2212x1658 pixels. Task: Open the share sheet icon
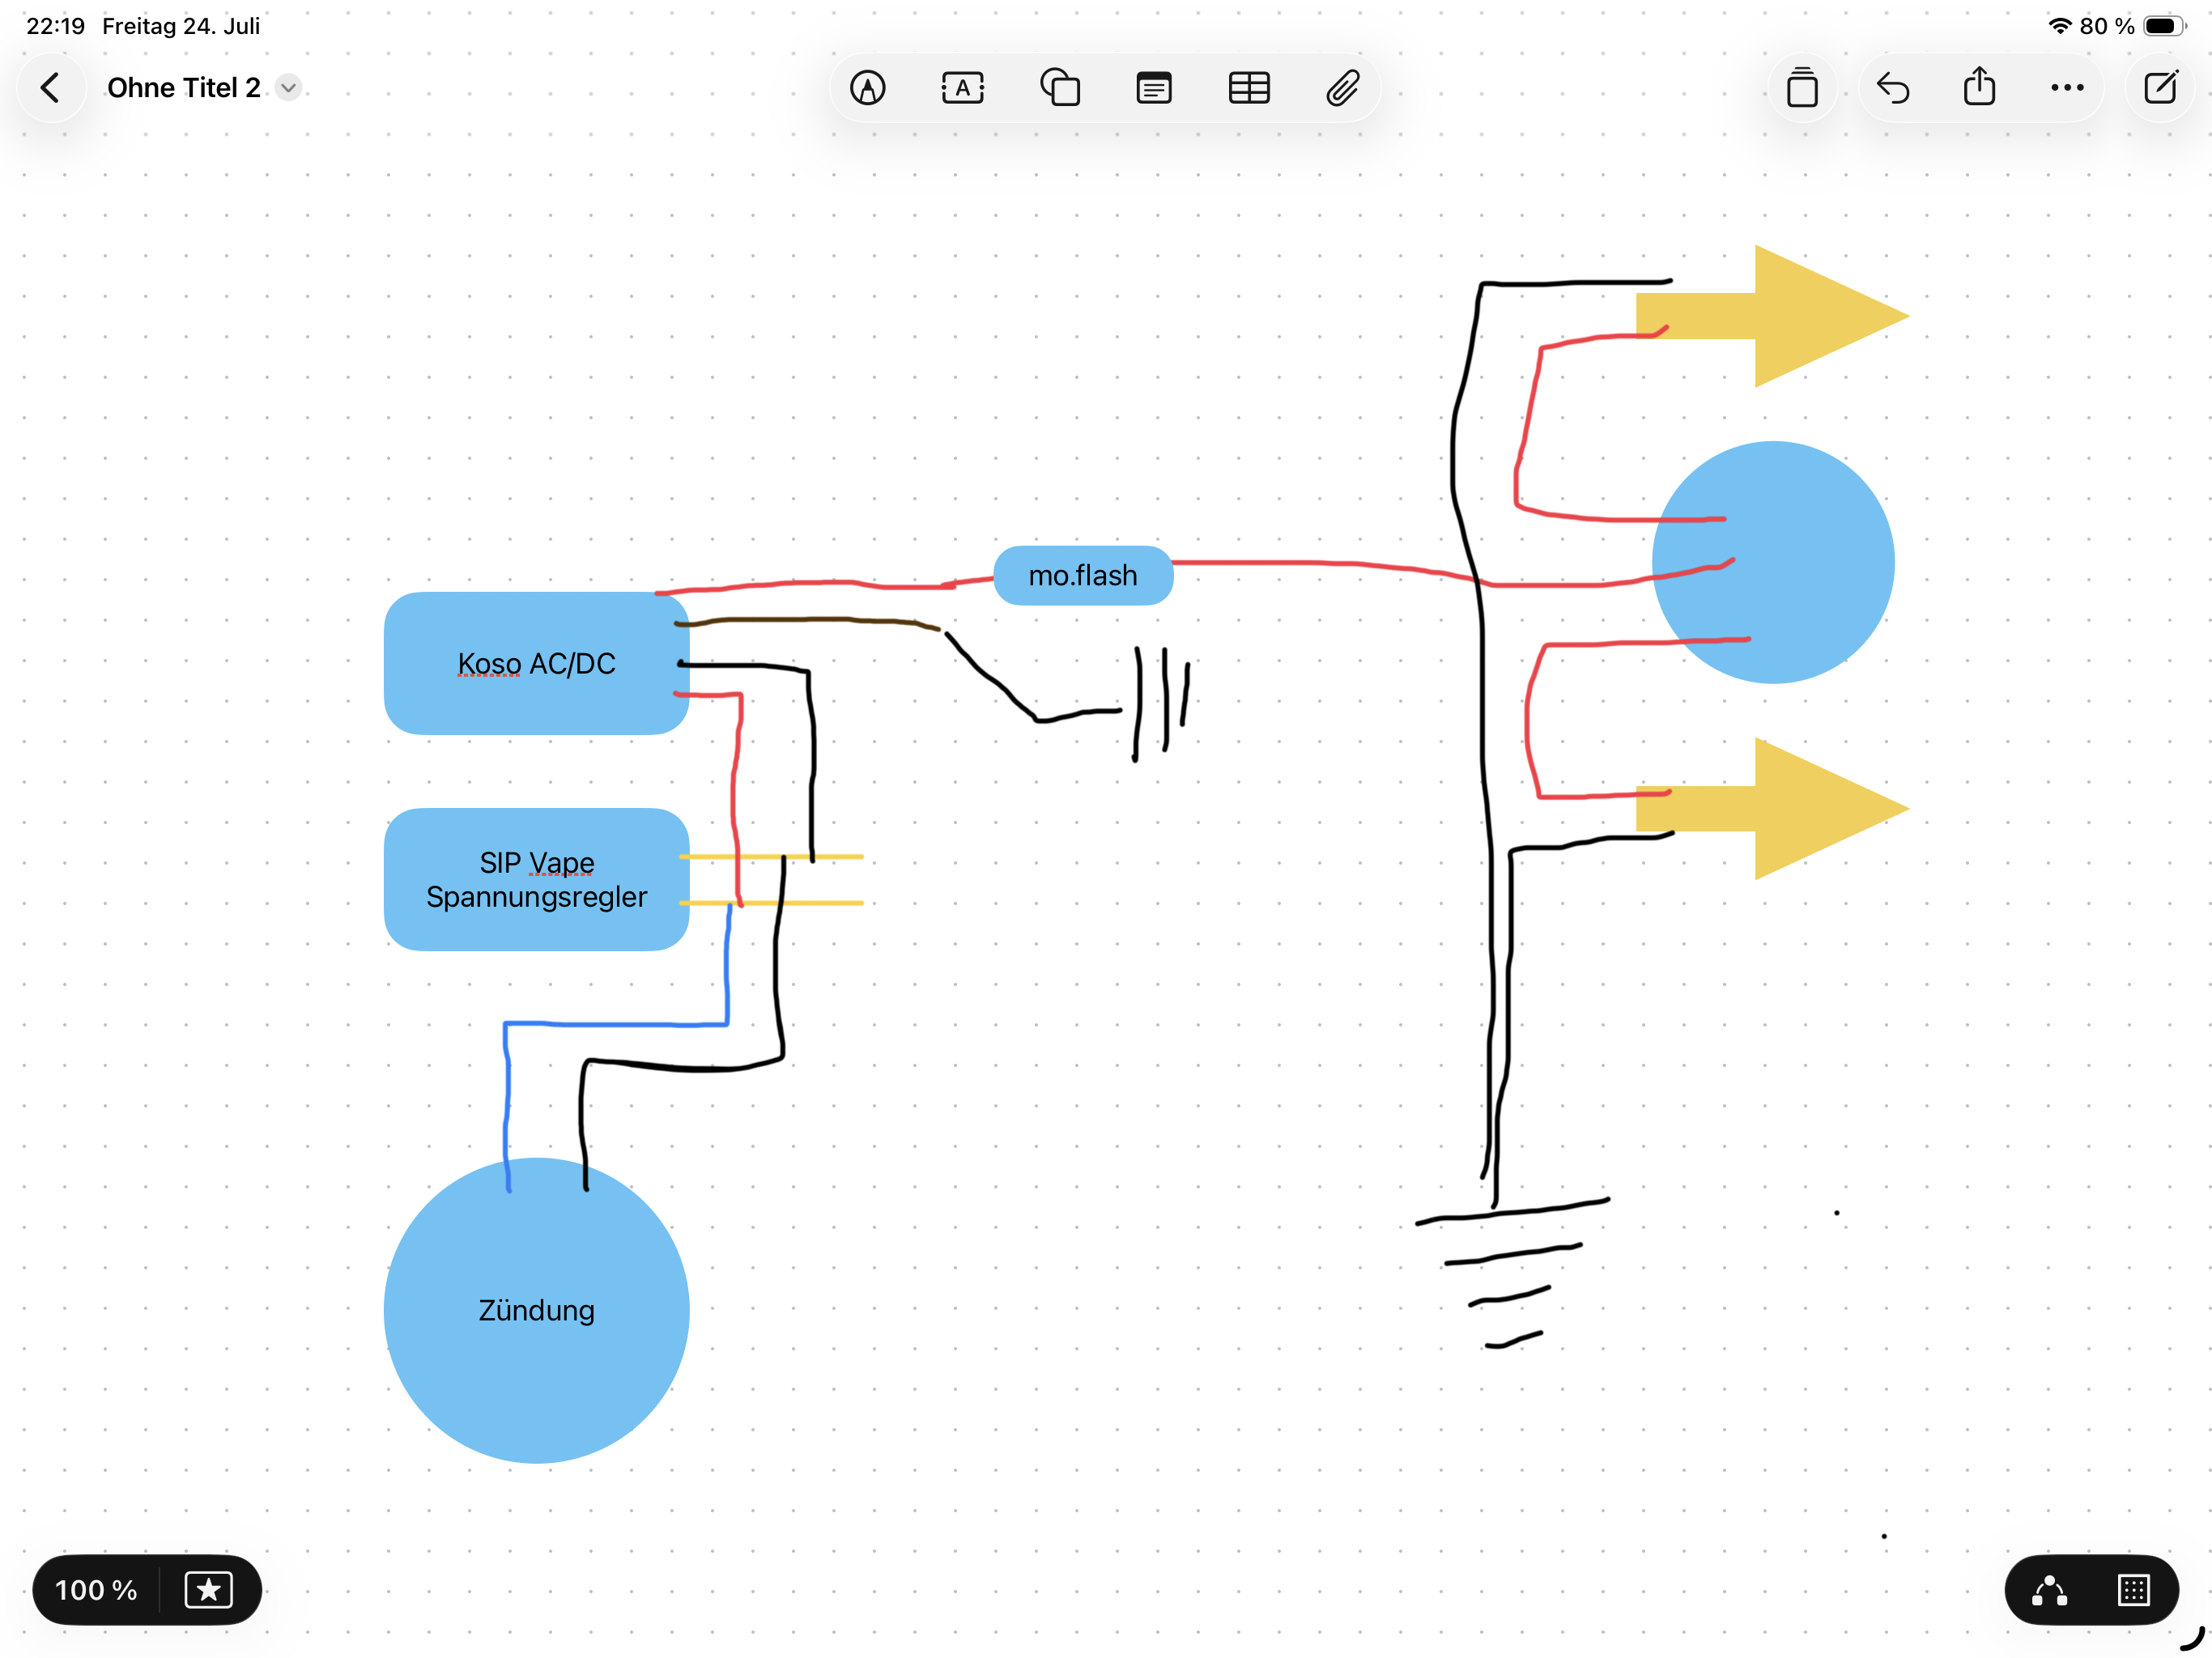point(1978,86)
